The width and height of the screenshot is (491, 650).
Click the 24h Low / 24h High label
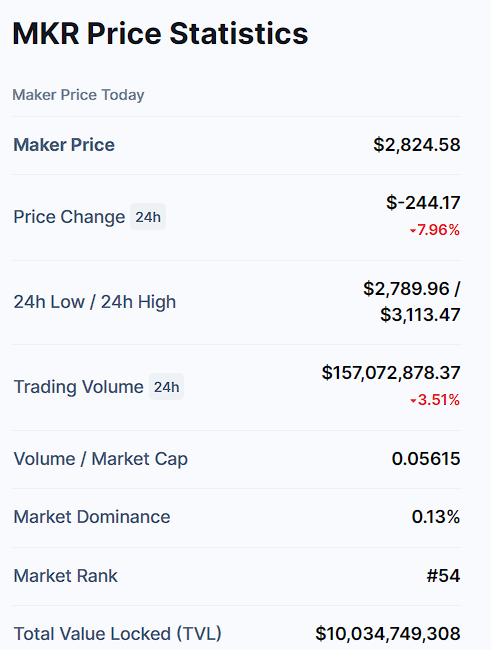click(95, 302)
